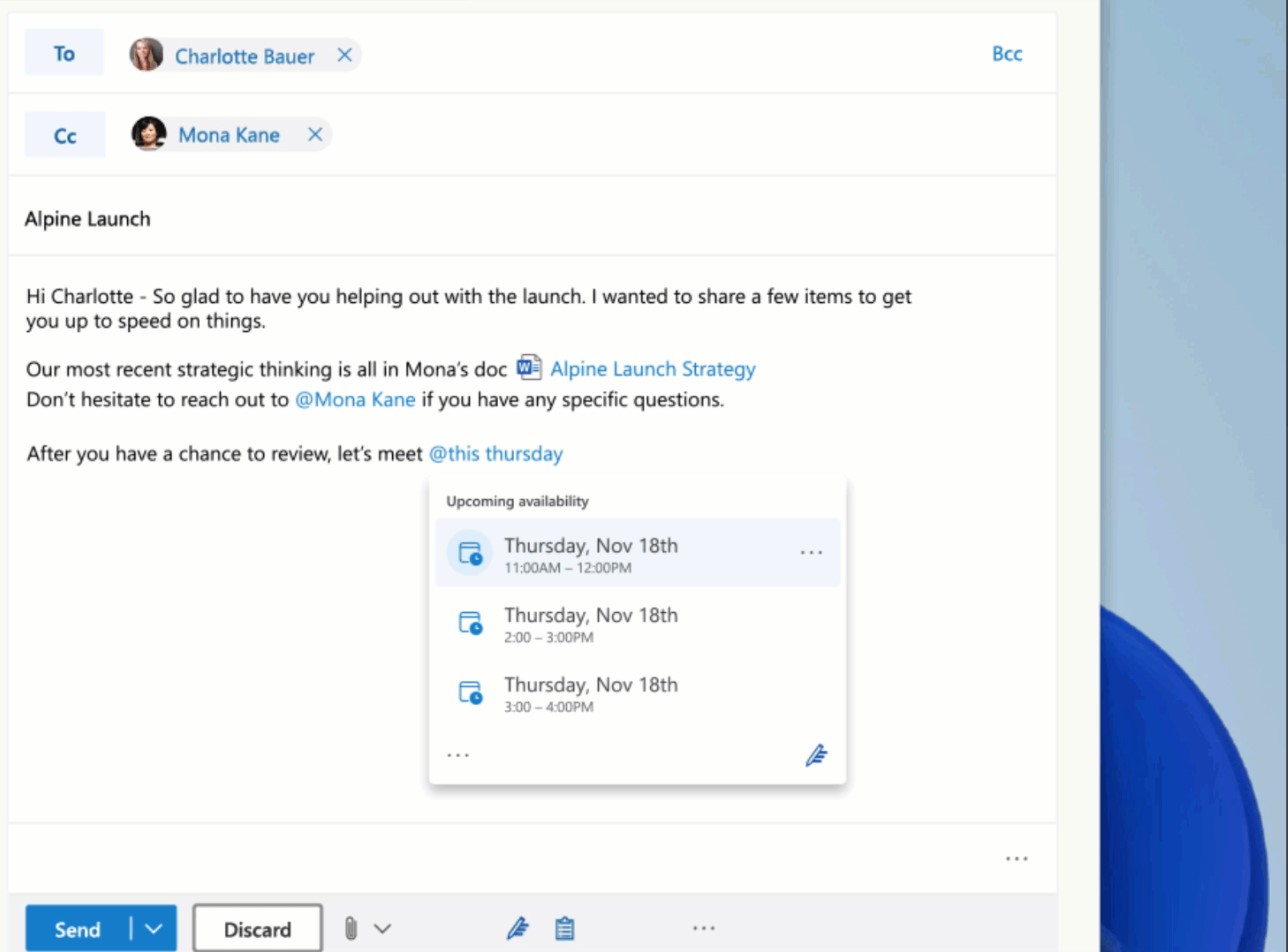Send the Alpine Launch email
Viewport: 1288px width, 952px height.
click(x=78, y=928)
